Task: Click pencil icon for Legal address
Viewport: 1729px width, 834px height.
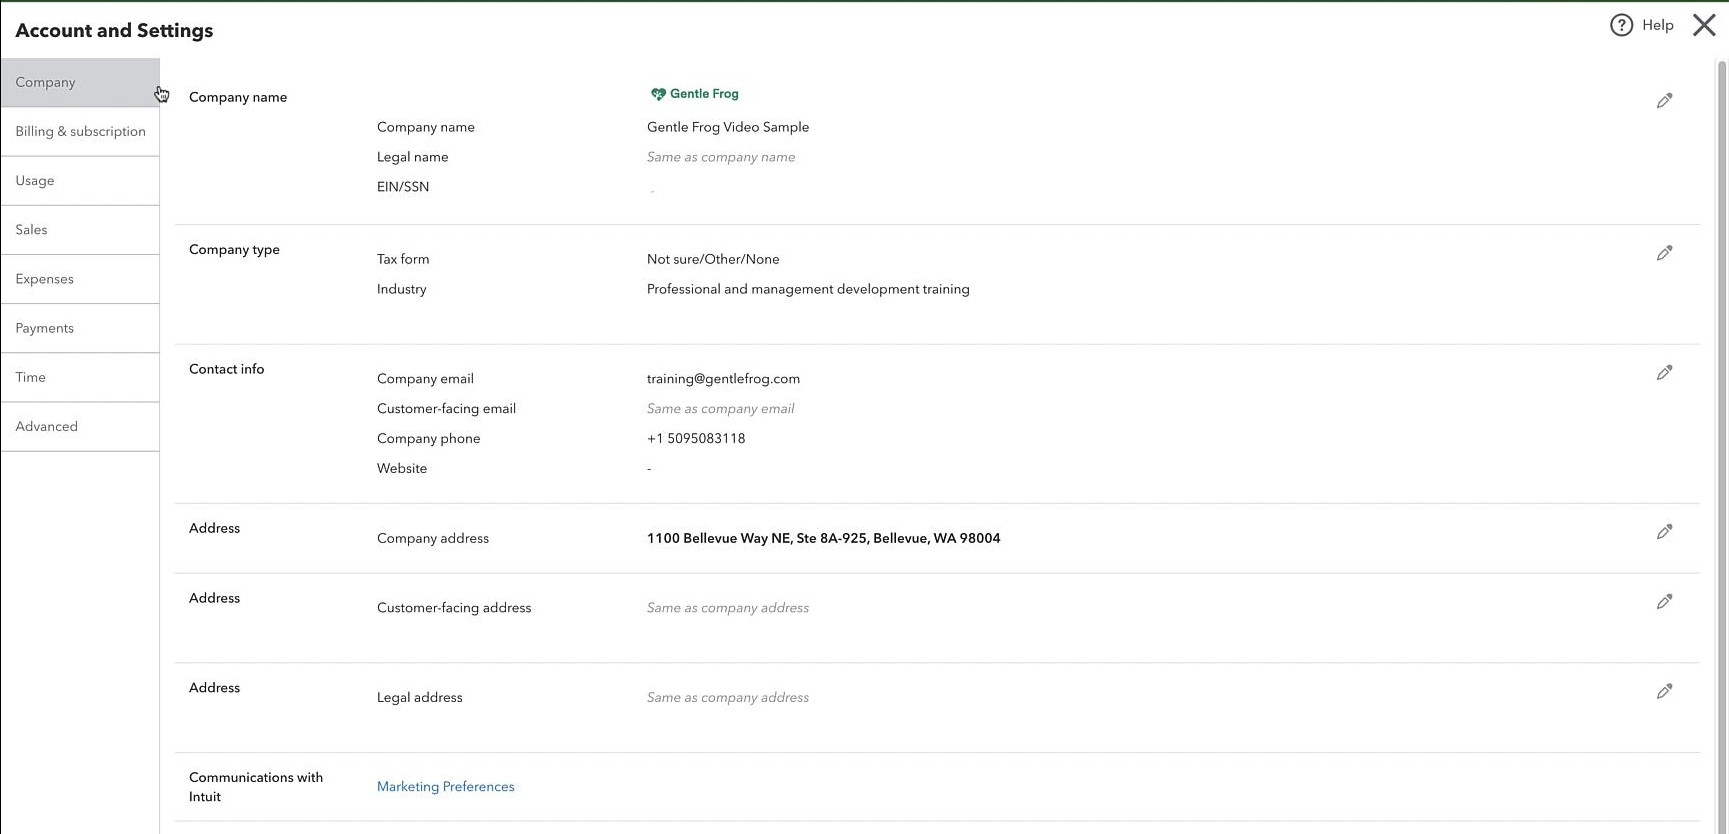Action: click(x=1664, y=692)
